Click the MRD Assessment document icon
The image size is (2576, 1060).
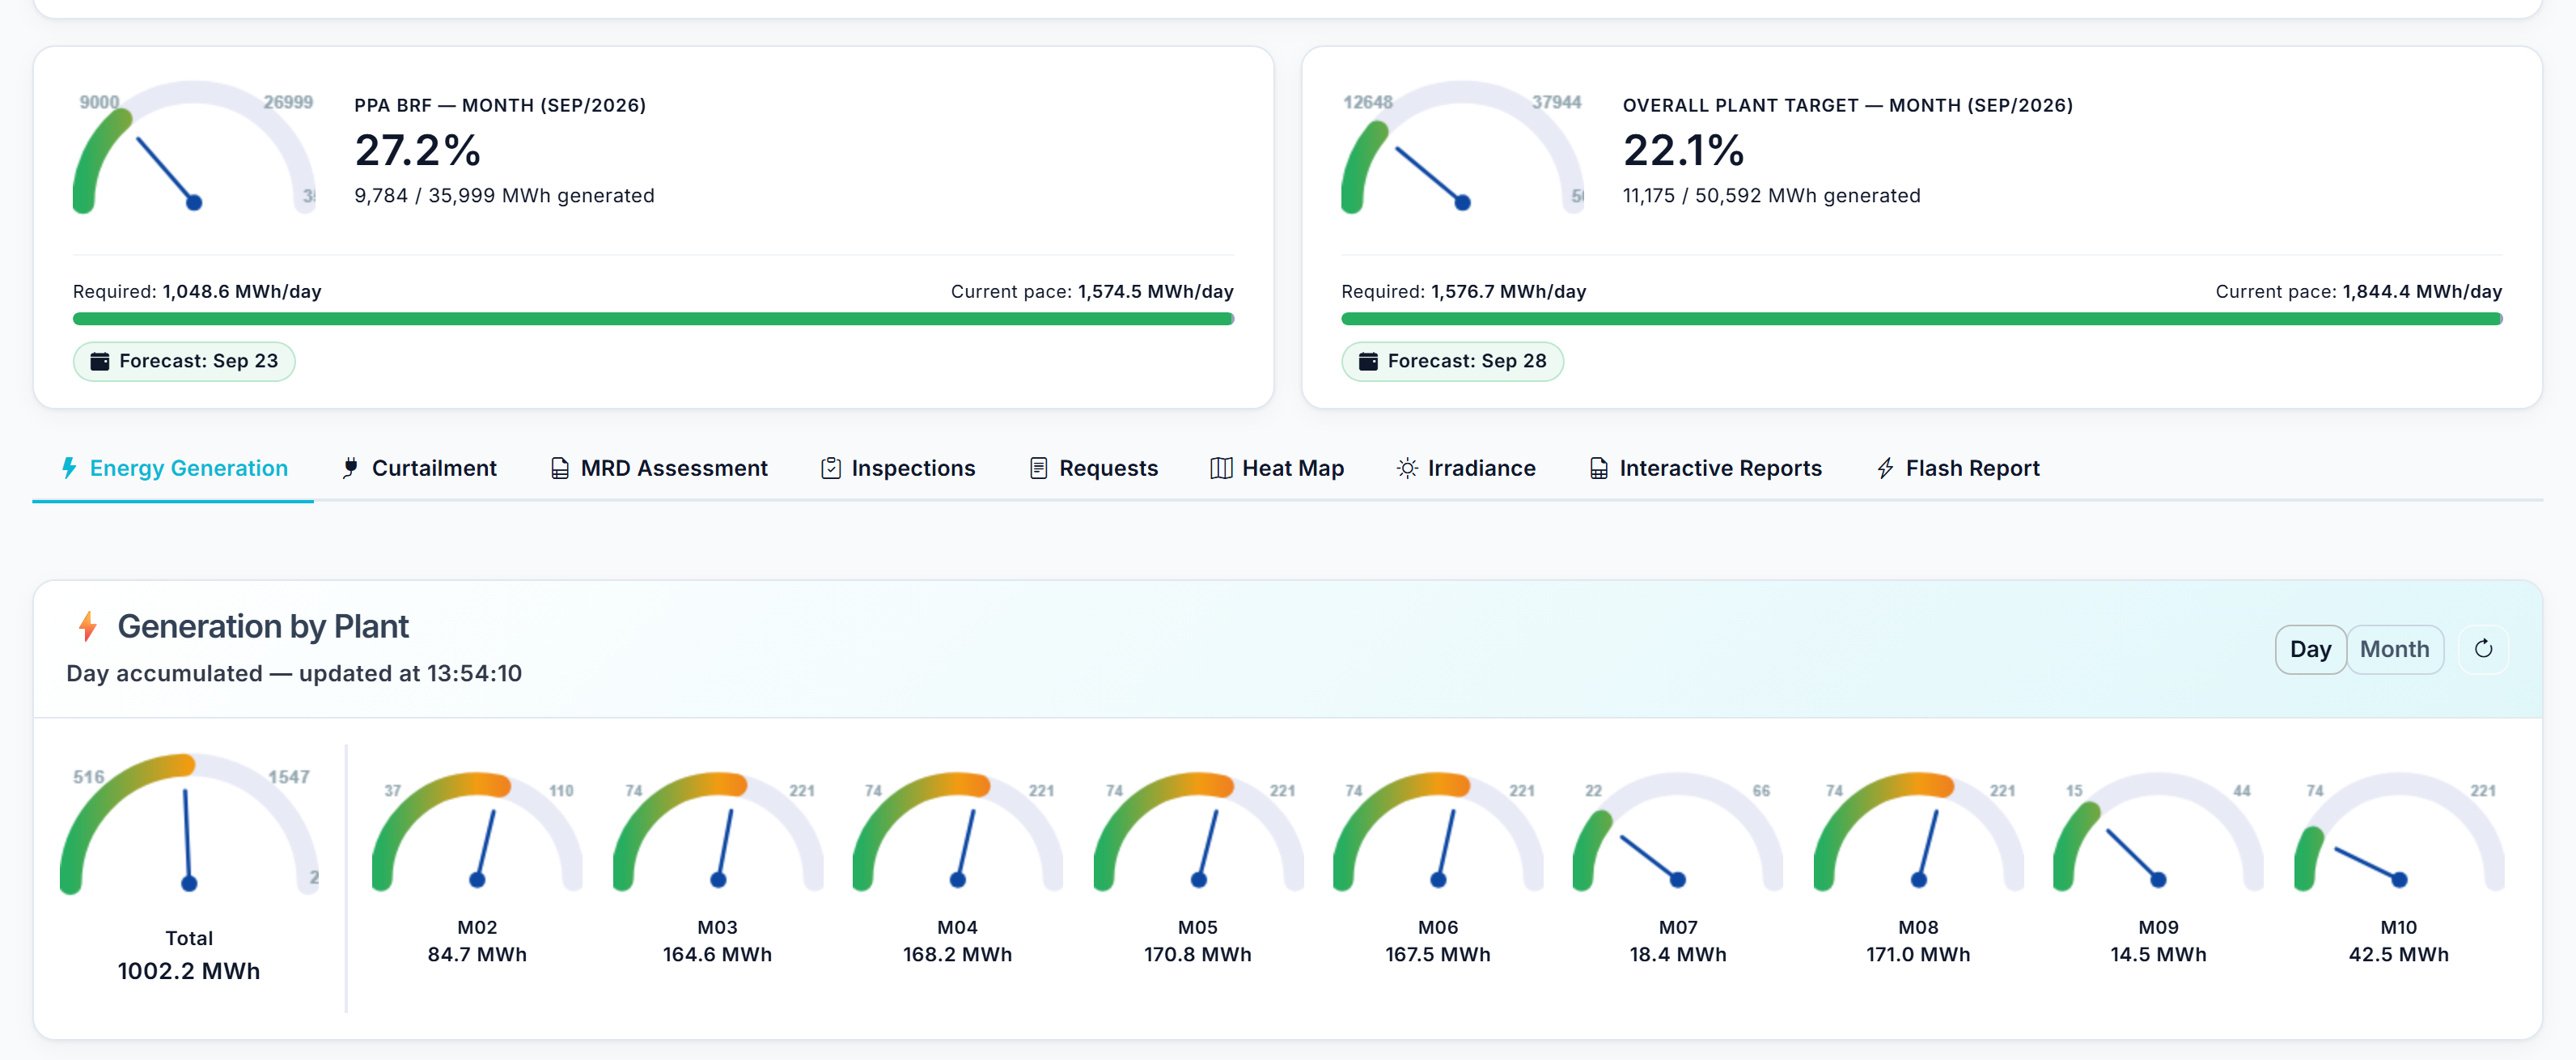(x=560, y=468)
